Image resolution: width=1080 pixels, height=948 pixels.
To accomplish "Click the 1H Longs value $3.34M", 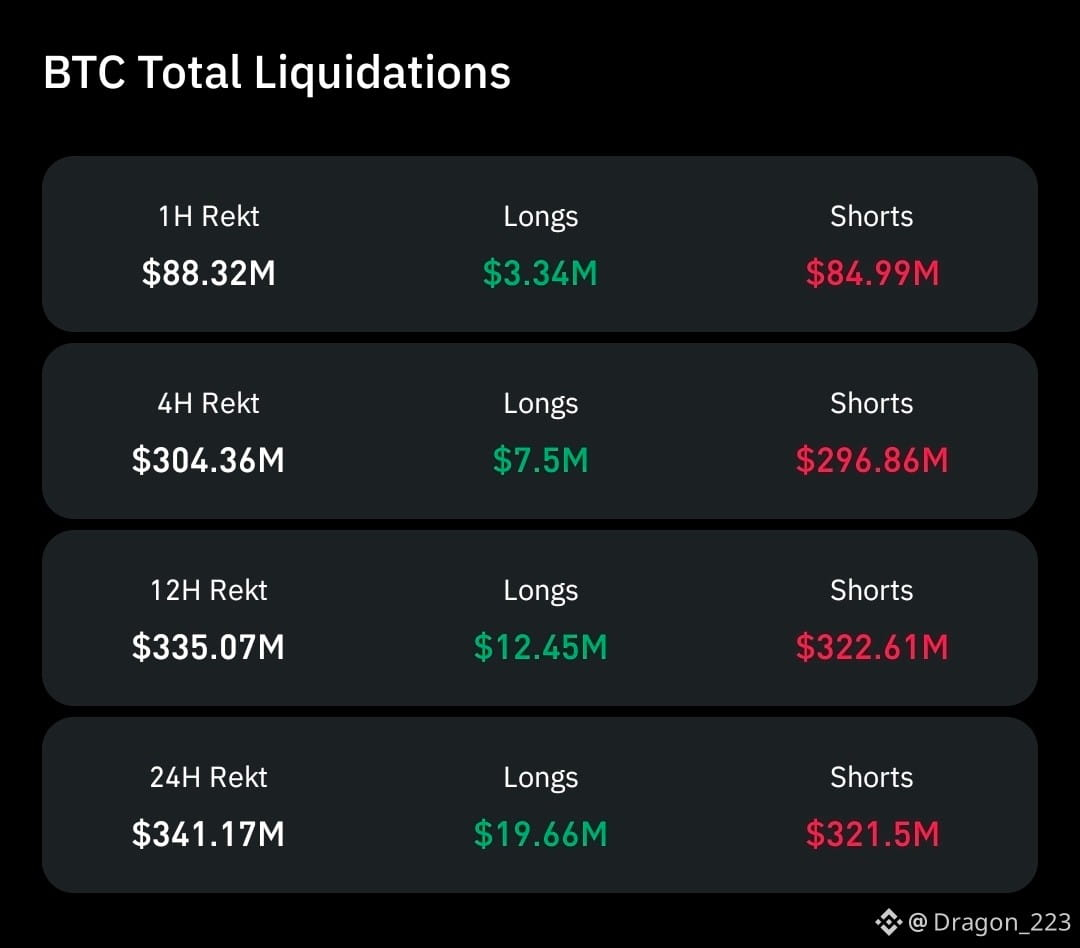I will click(x=540, y=273).
